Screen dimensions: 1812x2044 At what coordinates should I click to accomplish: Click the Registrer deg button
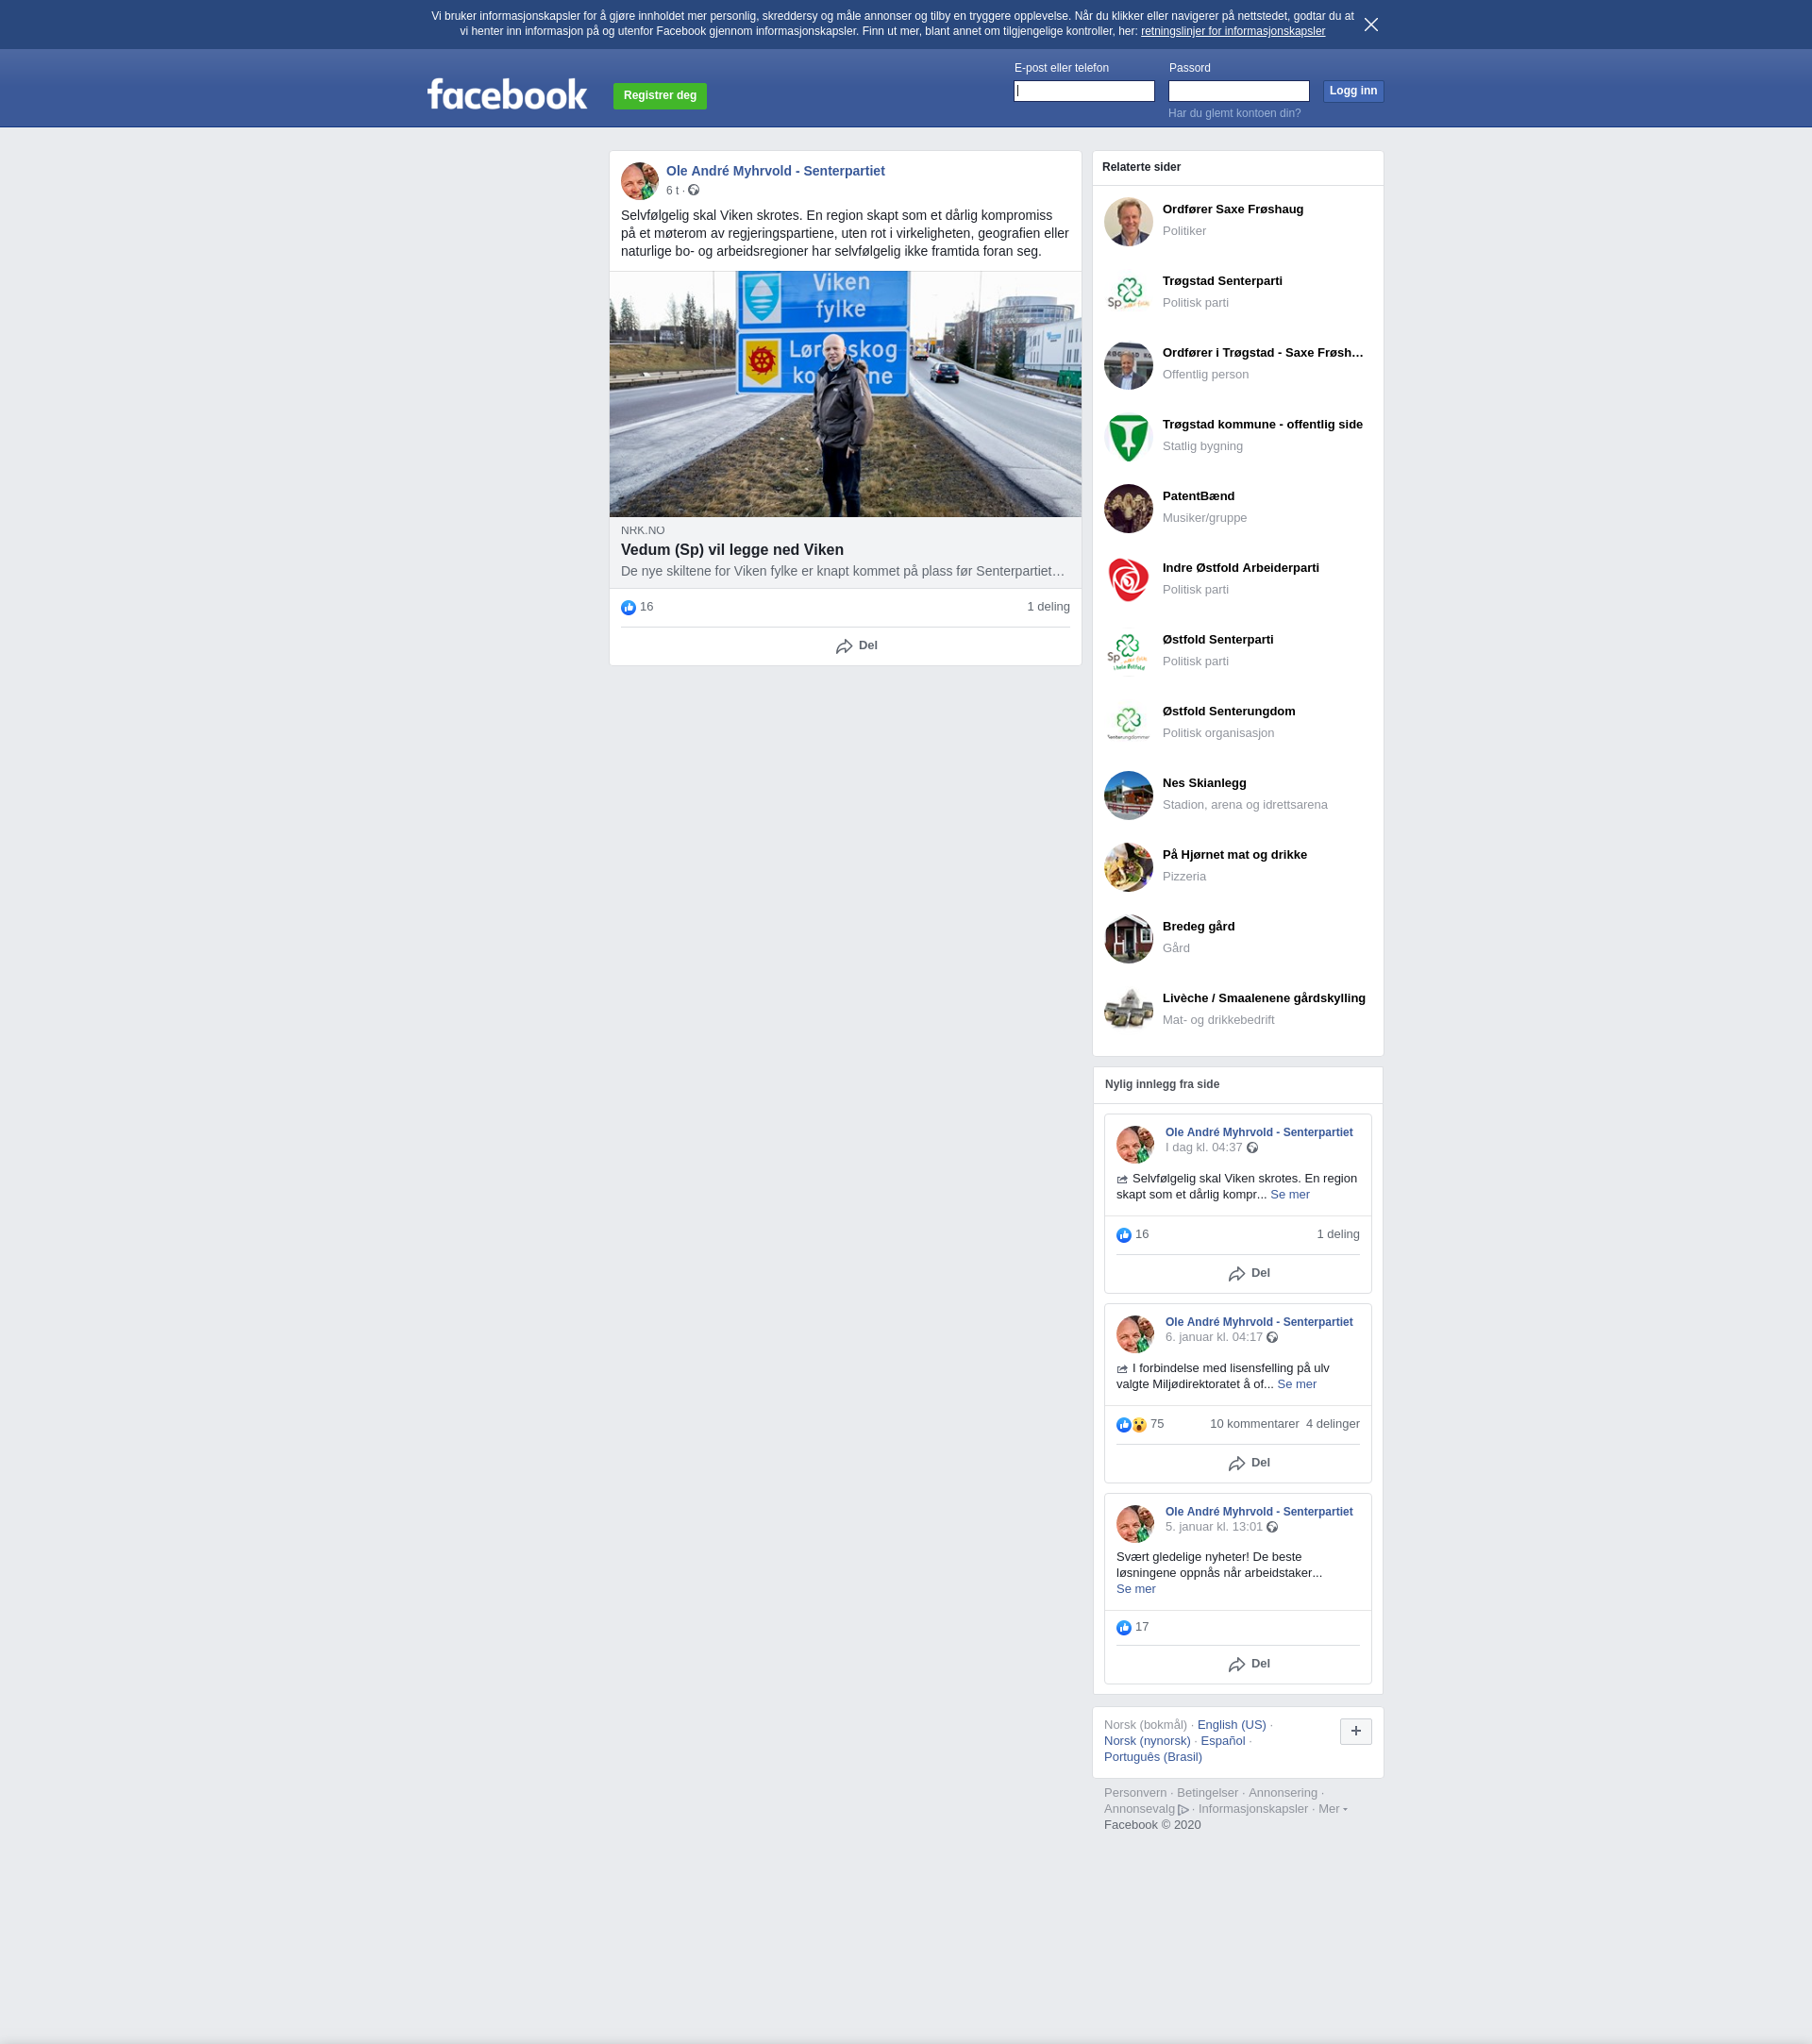(660, 96)
